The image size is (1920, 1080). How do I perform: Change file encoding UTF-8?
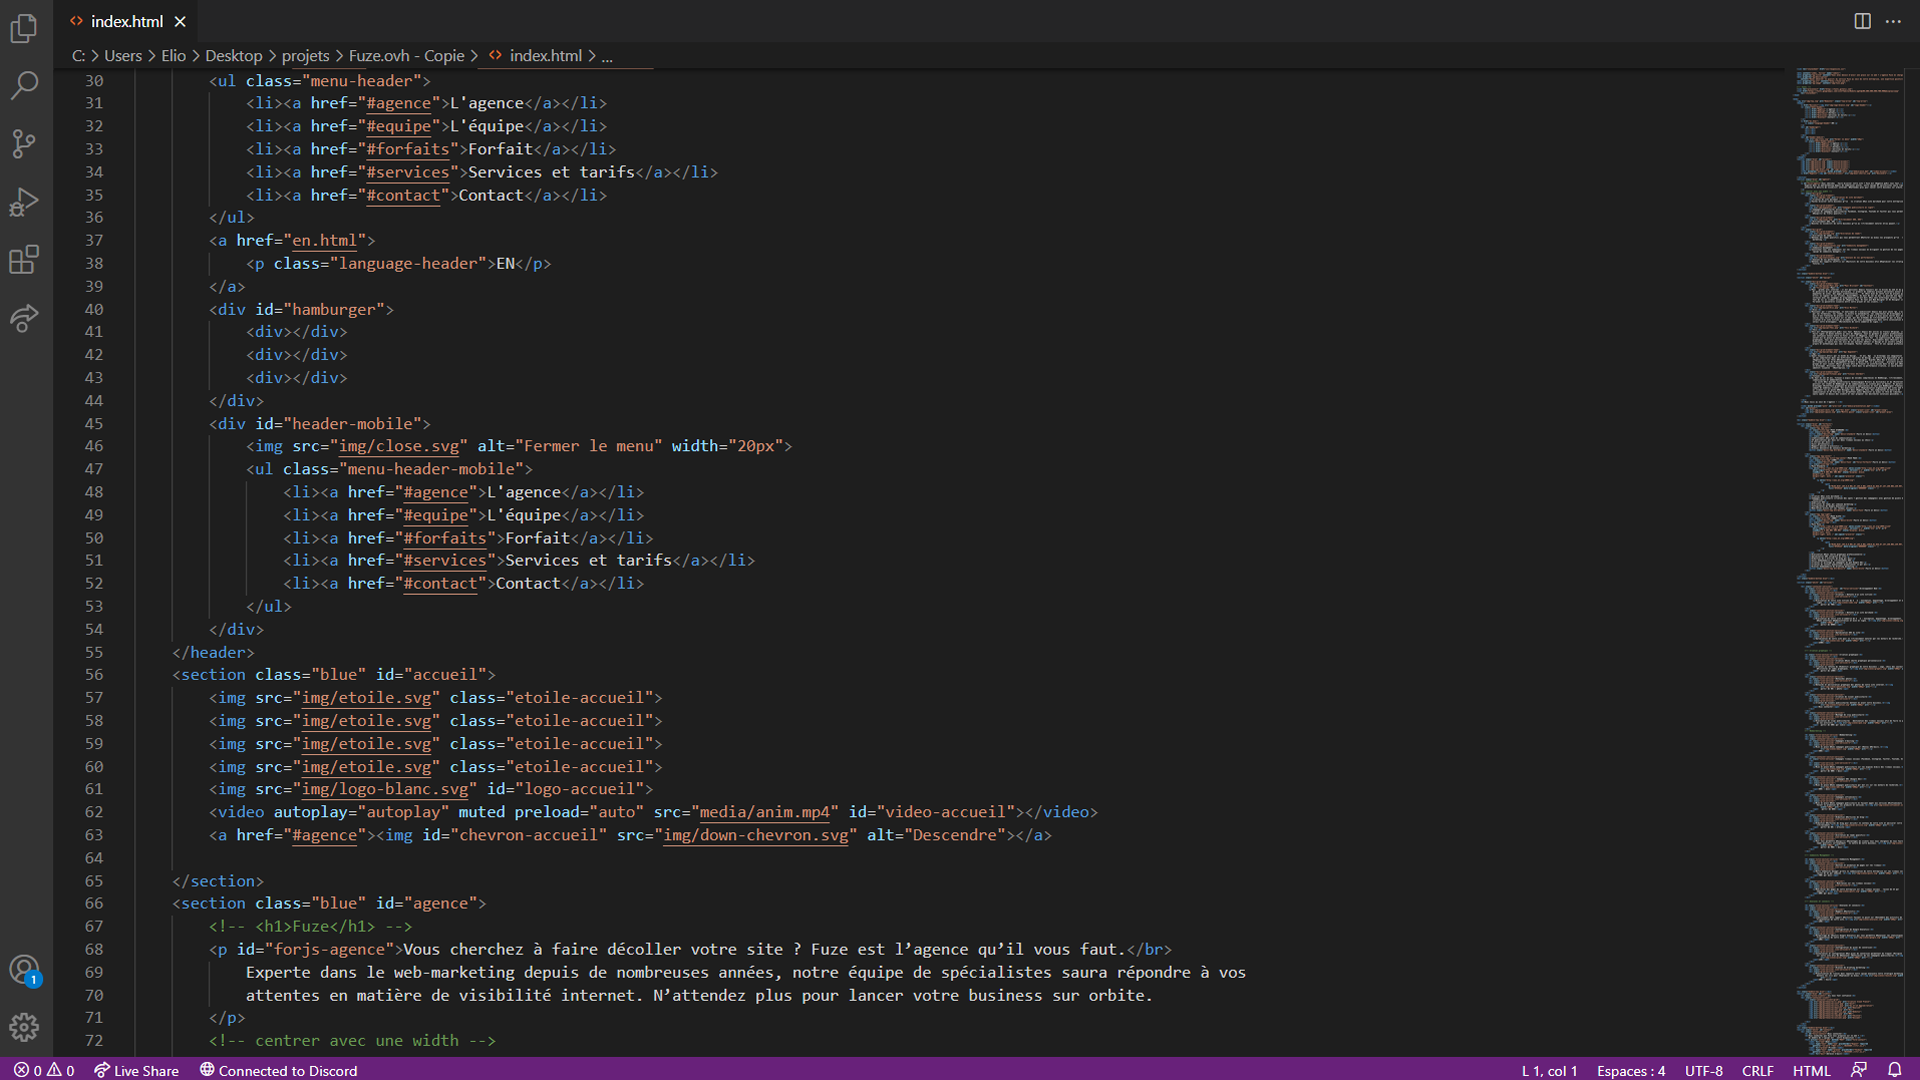click(1704, 1070)
